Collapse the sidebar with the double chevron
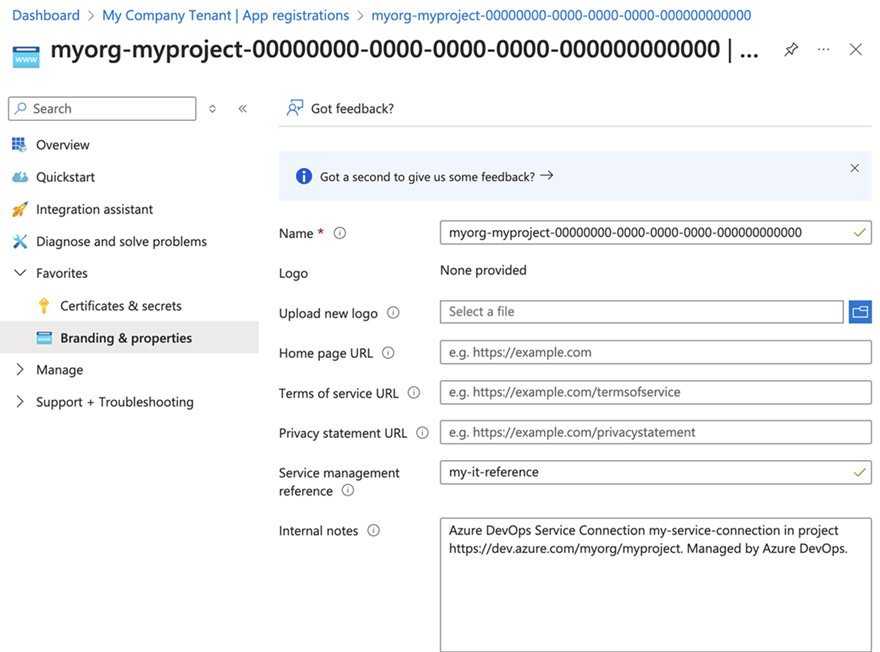Image resolution: width=880 pixels, height=652 pixels. click(242, 108)
